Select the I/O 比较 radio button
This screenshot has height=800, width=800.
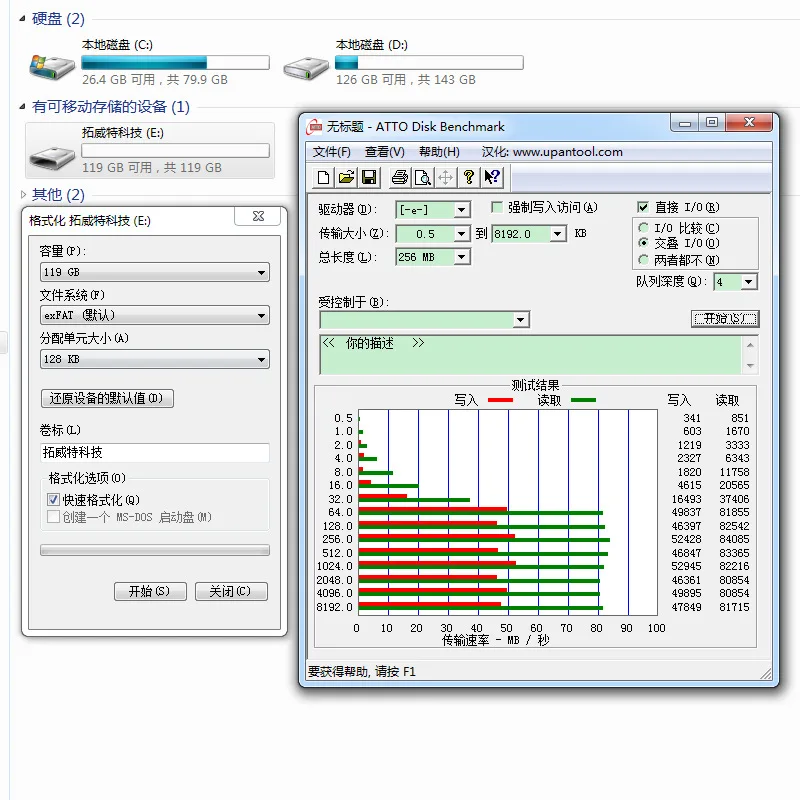[643, 228]
